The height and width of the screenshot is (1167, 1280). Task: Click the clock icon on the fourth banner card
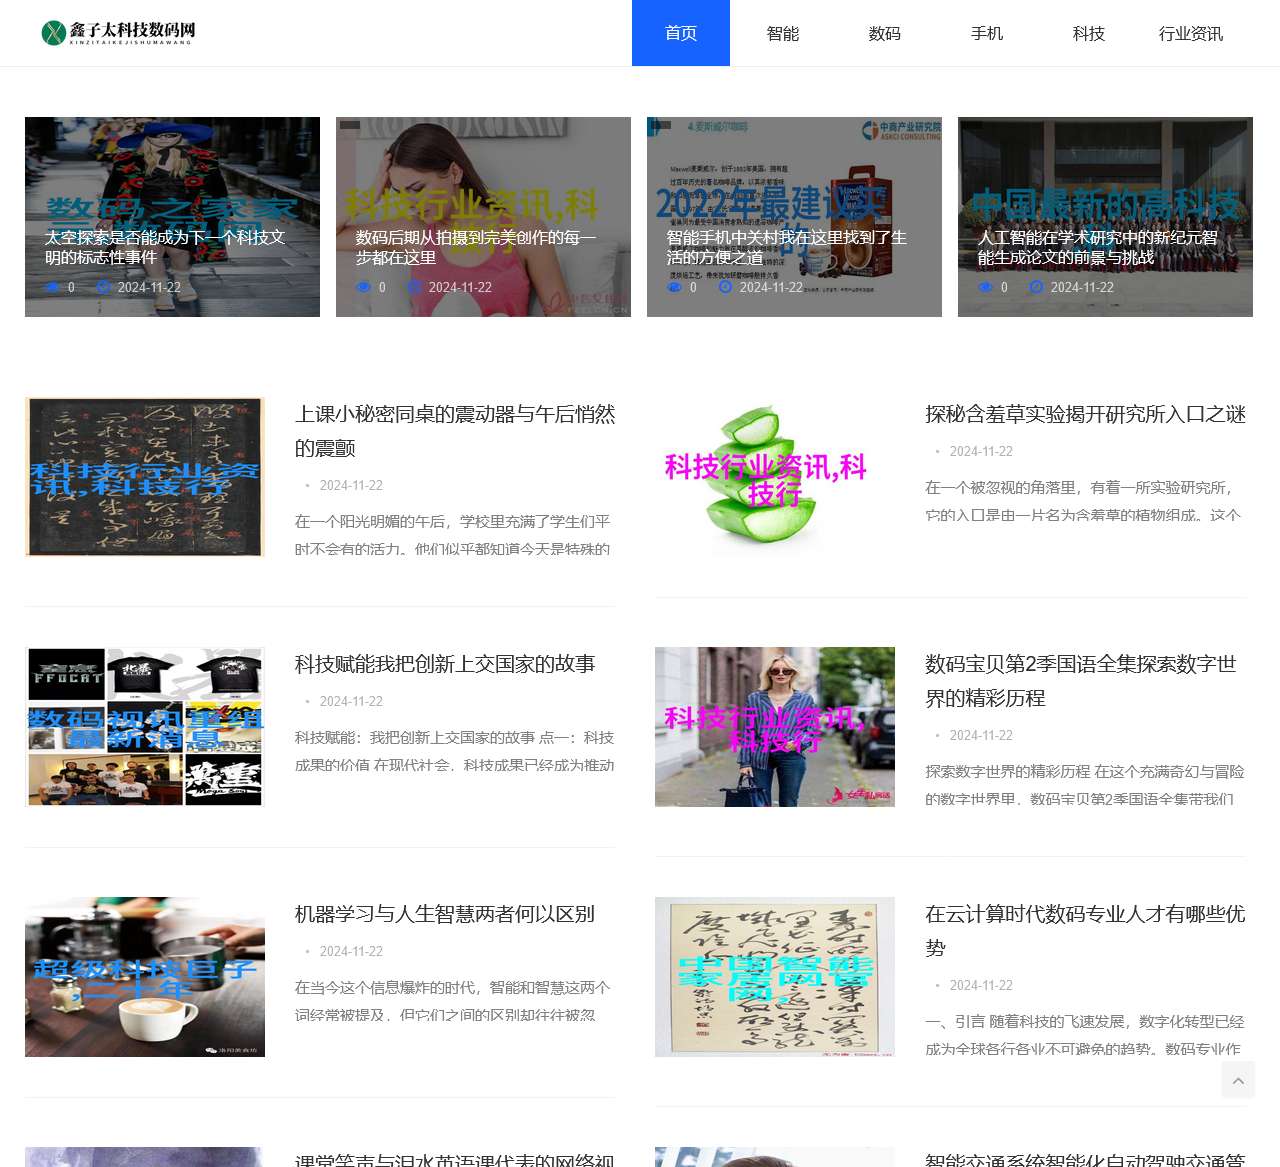[x=1036, y=287]
